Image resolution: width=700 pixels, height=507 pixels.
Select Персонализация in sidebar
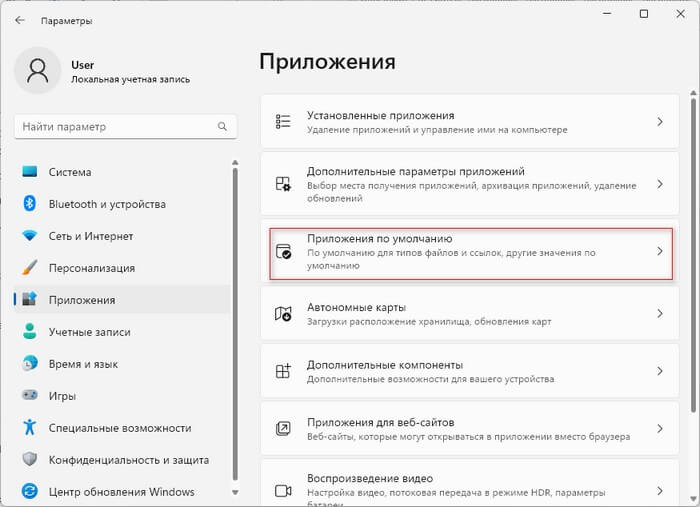pos(122,268)
